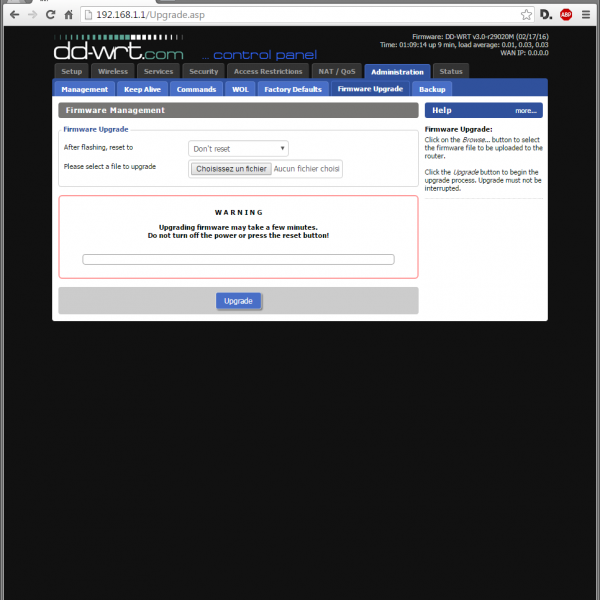Open the Setup tab
600x600 pixels.
(71, 72)
